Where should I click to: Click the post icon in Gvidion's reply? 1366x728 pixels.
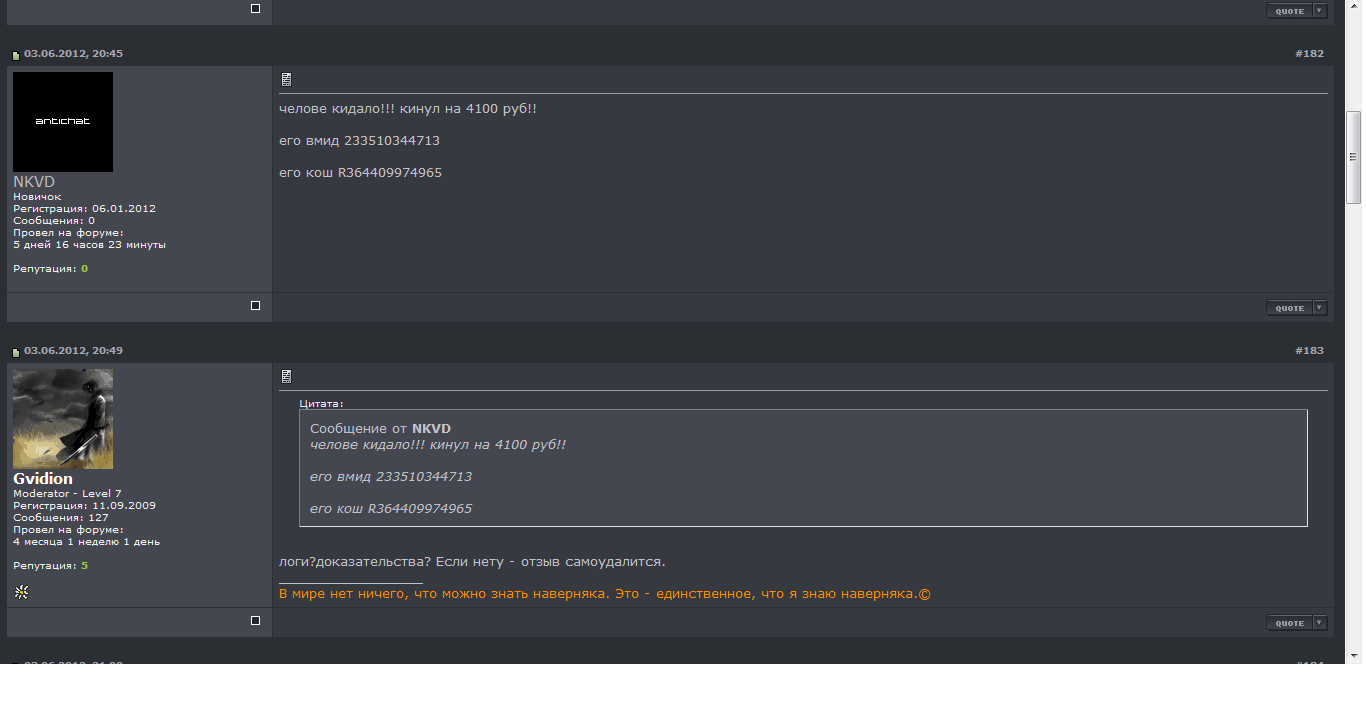click(x=286, y=376)
